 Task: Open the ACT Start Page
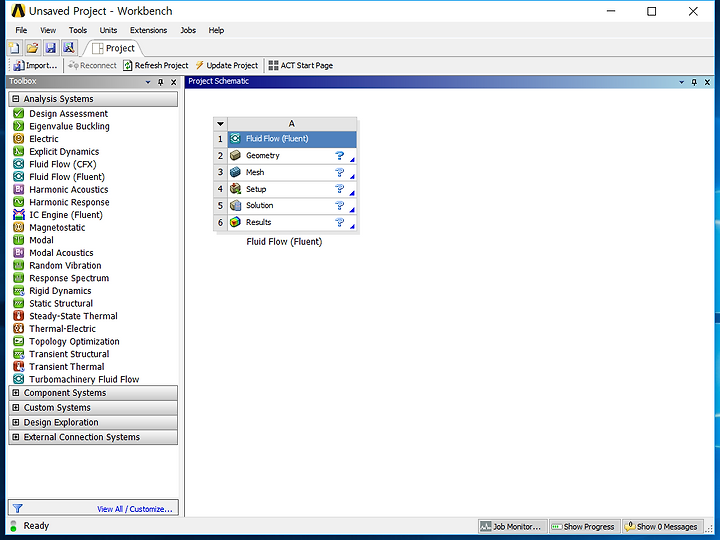[301, 65]
